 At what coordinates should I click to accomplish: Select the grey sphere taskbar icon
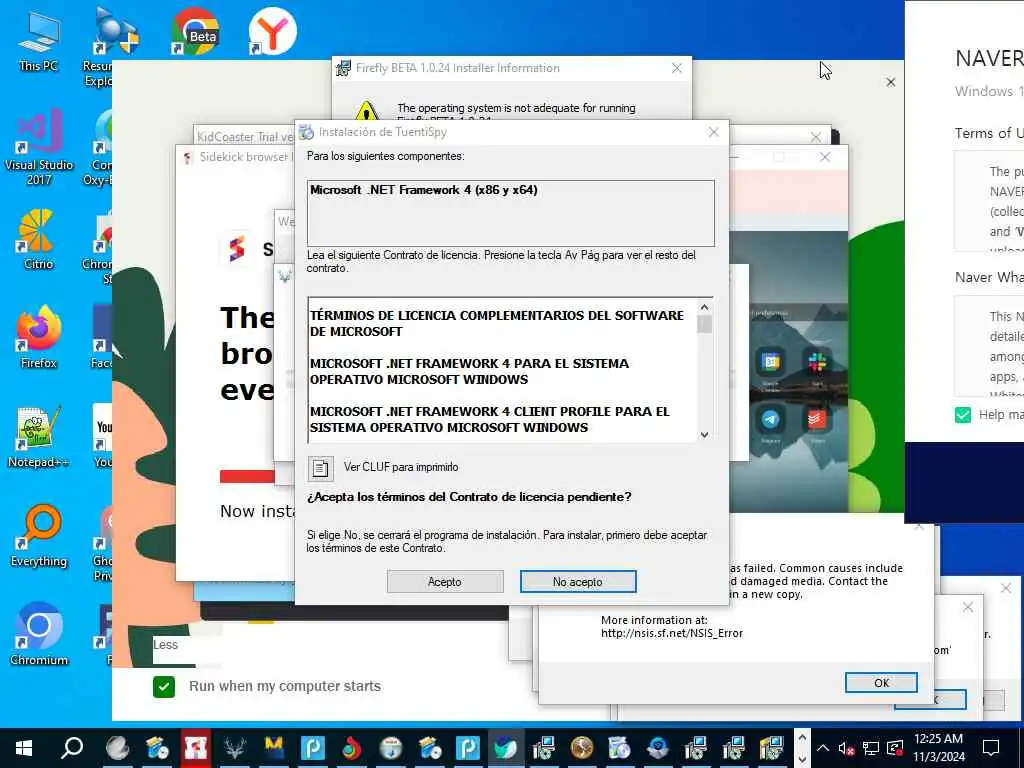[118, 748]
